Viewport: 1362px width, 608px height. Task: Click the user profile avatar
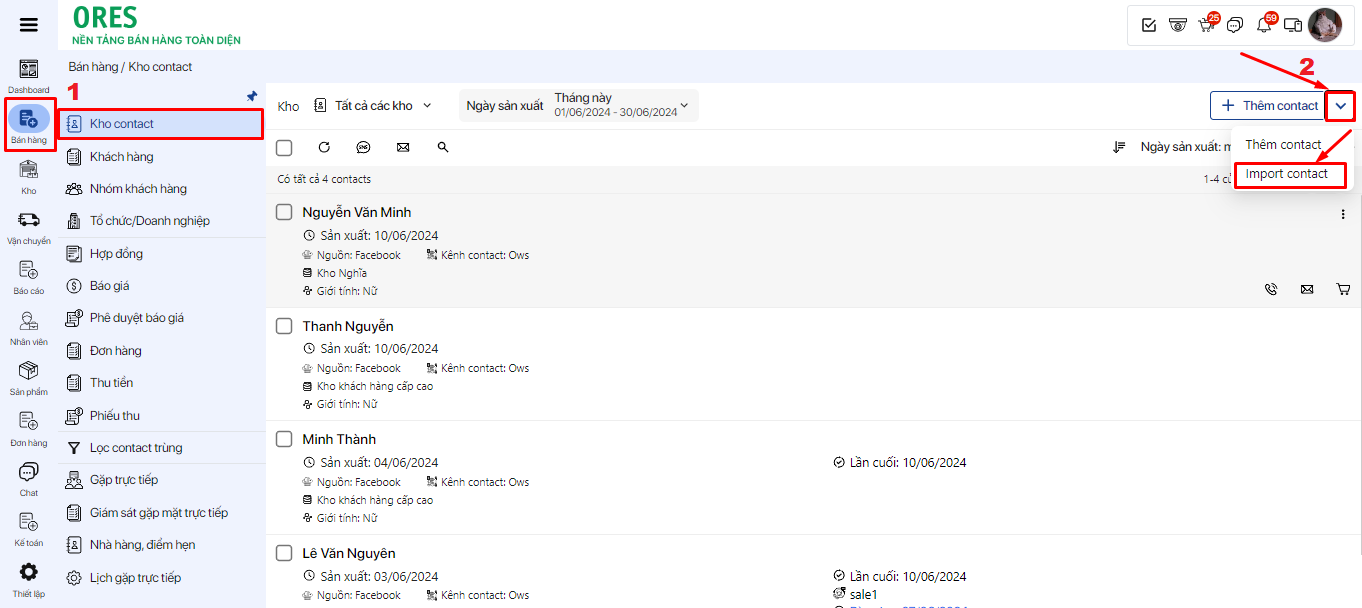click(1325, 25)
